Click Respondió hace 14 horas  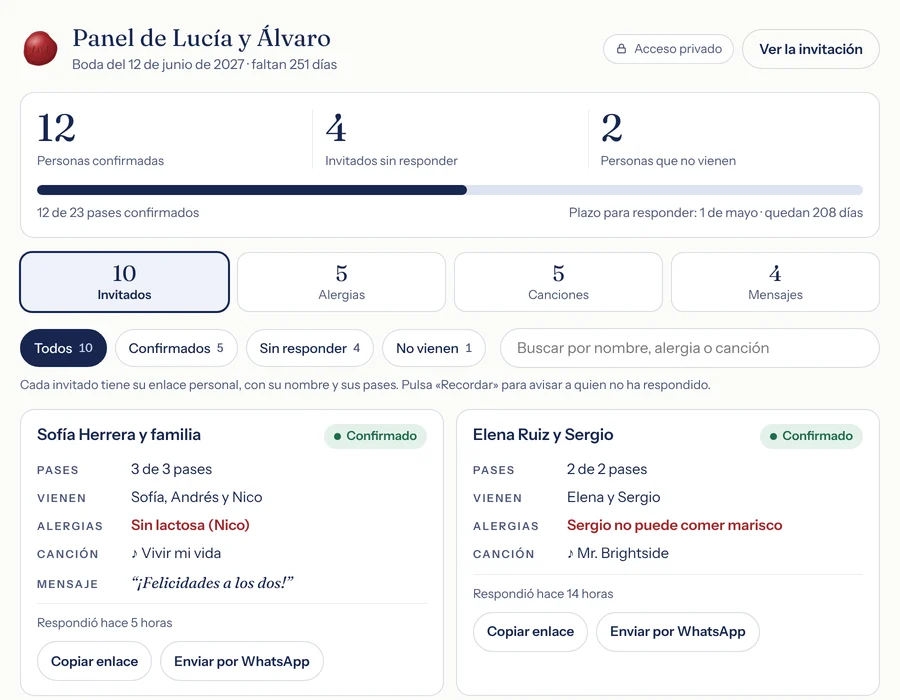coord(543,594)
